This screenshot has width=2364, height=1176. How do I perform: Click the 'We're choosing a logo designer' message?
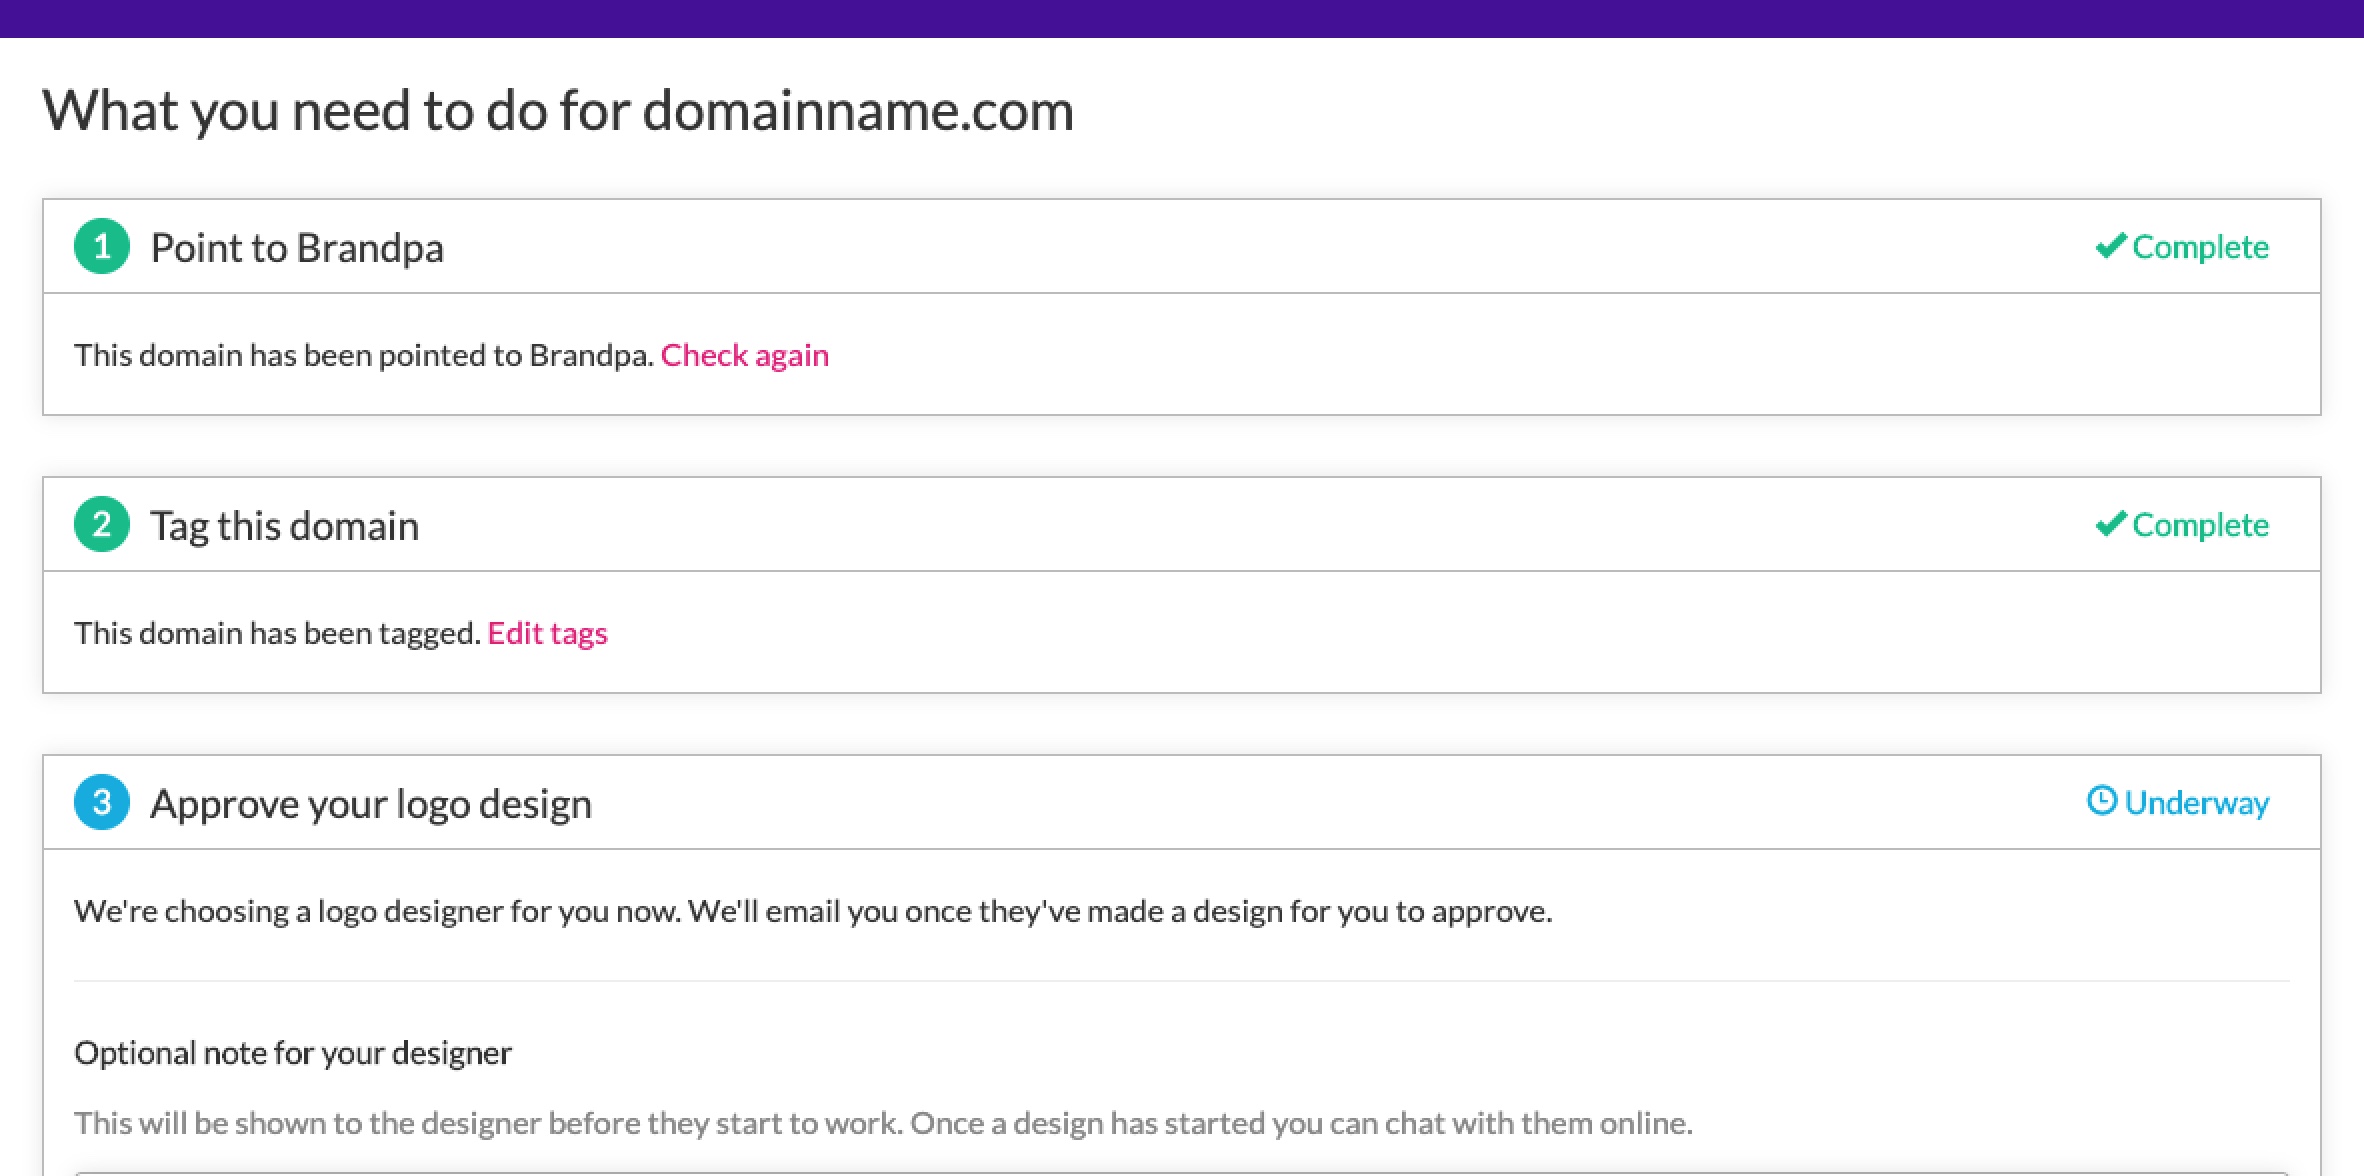pyautogui.click(x=813, y=911)
